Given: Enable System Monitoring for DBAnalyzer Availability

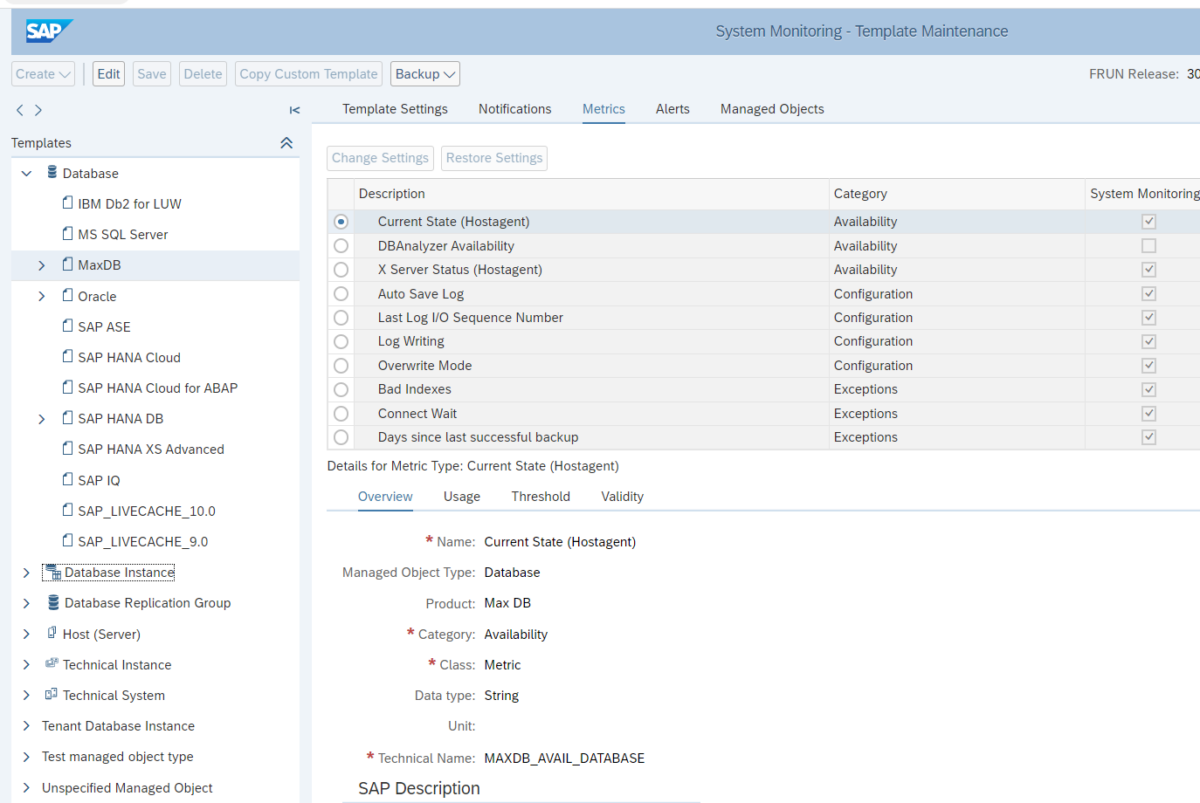Looking at the screenshot, I should coord(1148,245).
